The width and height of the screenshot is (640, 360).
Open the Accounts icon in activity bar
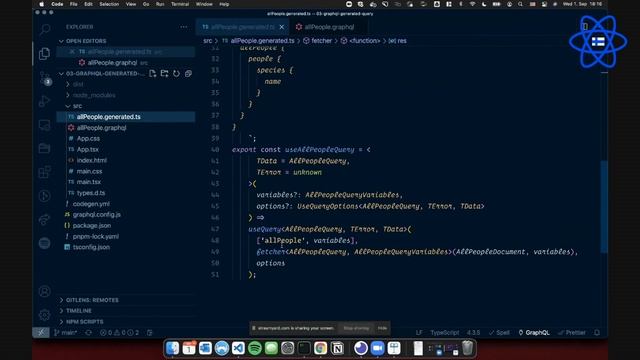(x=44, y=291)
